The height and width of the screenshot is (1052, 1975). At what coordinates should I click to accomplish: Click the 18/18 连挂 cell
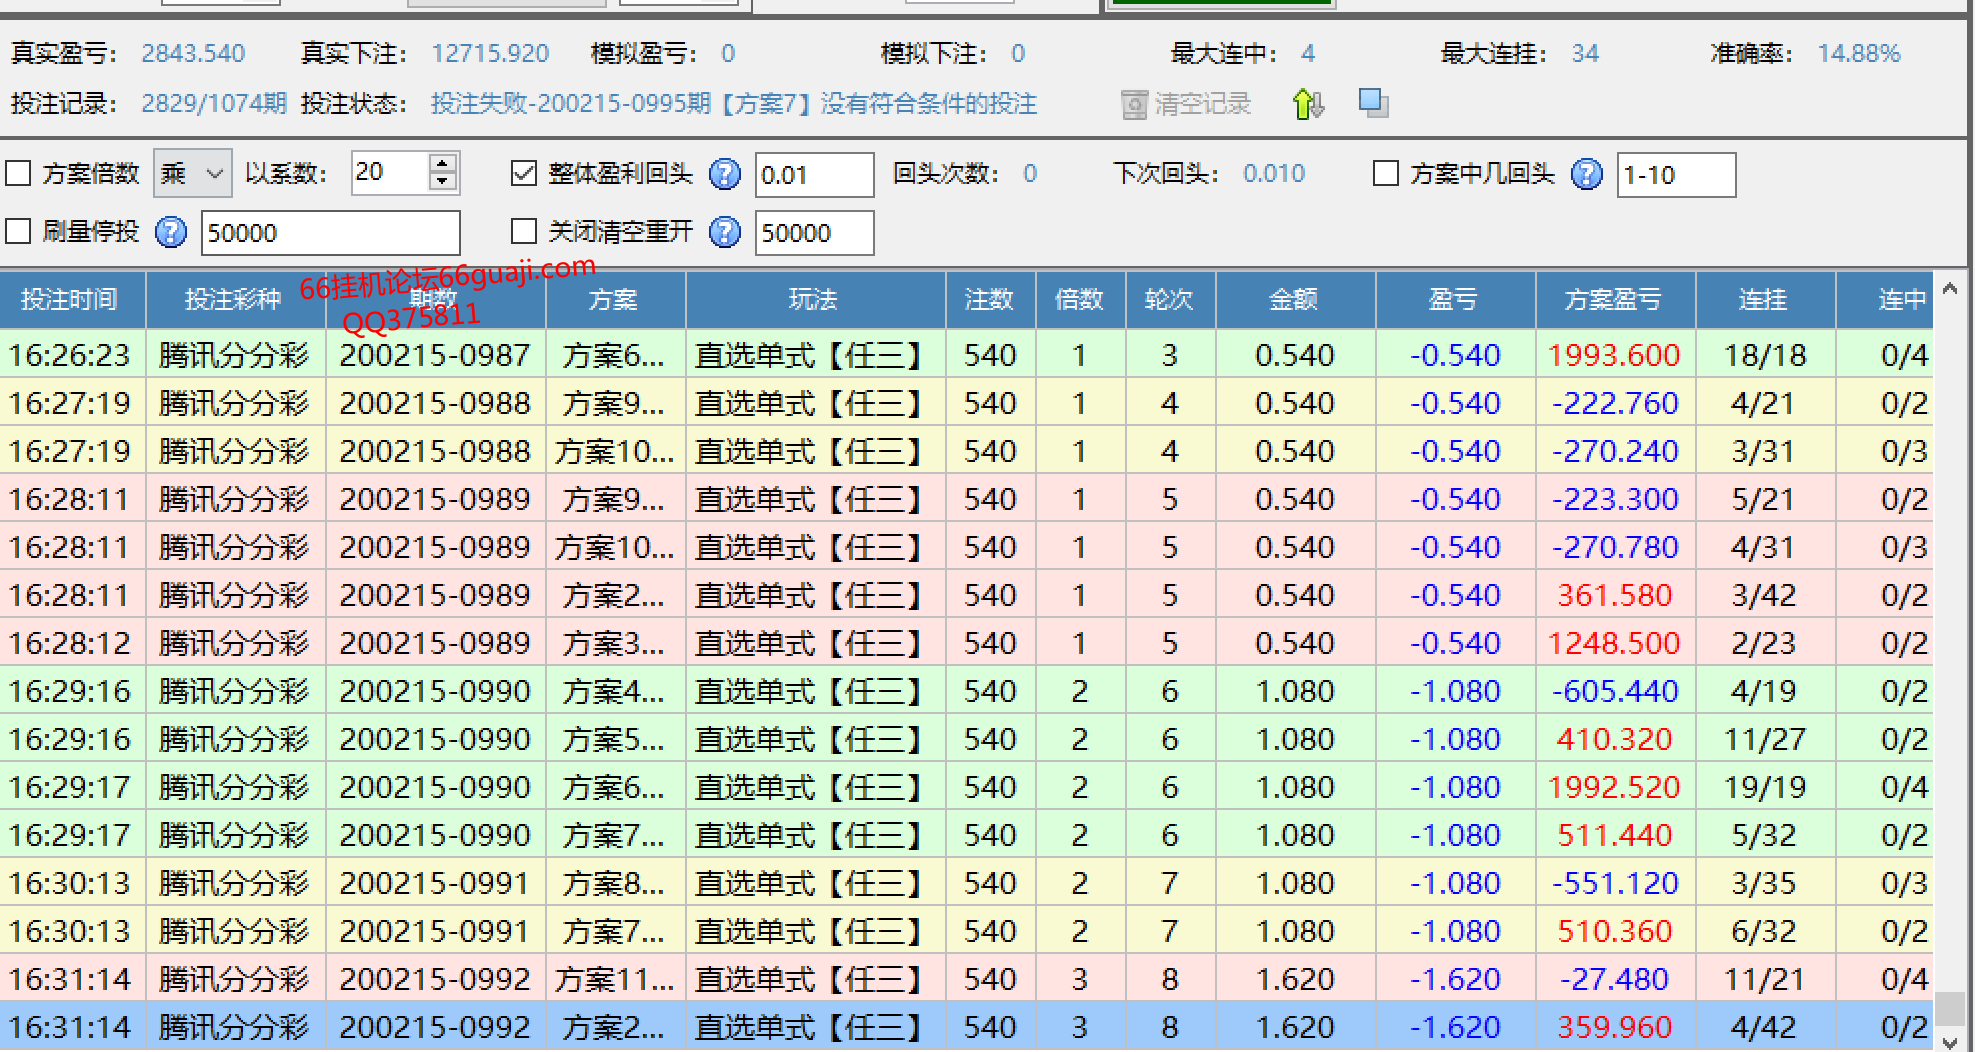click(1765, 355)
